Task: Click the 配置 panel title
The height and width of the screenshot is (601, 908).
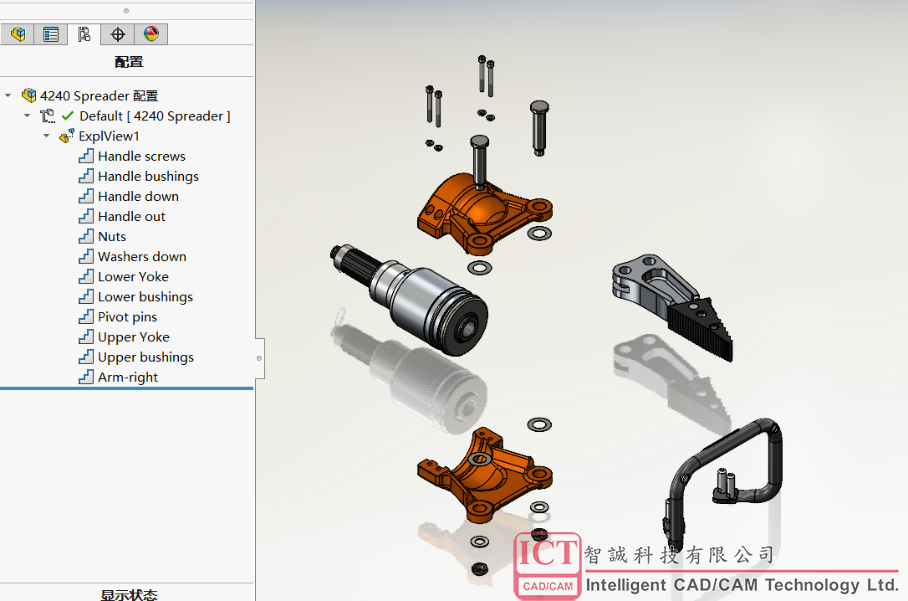Action: point(129,62)
